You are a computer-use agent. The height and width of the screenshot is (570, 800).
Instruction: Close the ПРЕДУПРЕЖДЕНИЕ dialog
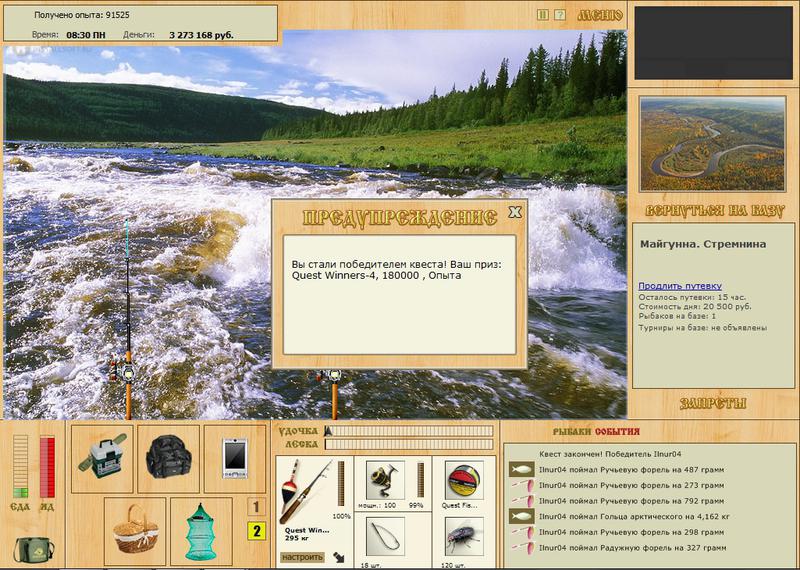(515, 212)
